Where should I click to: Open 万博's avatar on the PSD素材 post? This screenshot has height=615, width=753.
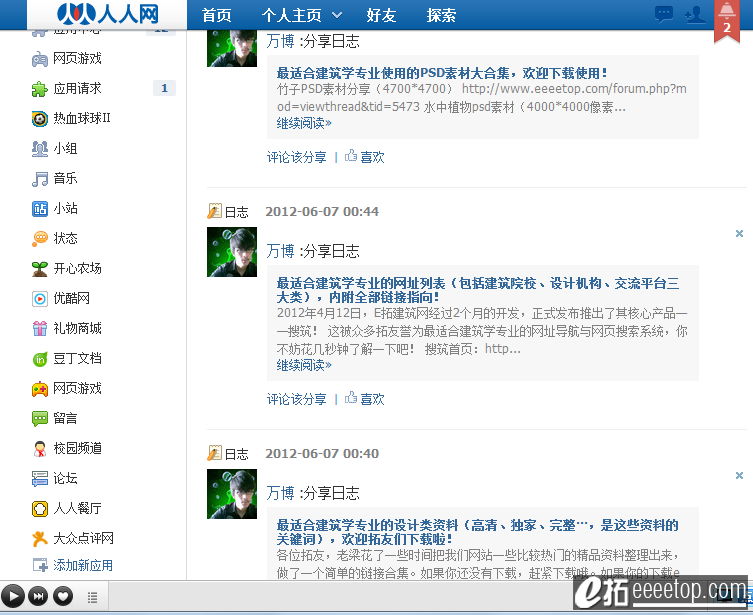coord(232,48)
